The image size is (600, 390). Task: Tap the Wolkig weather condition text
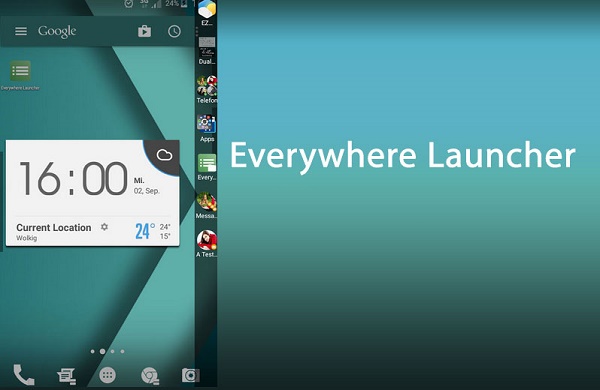(27, 238)
